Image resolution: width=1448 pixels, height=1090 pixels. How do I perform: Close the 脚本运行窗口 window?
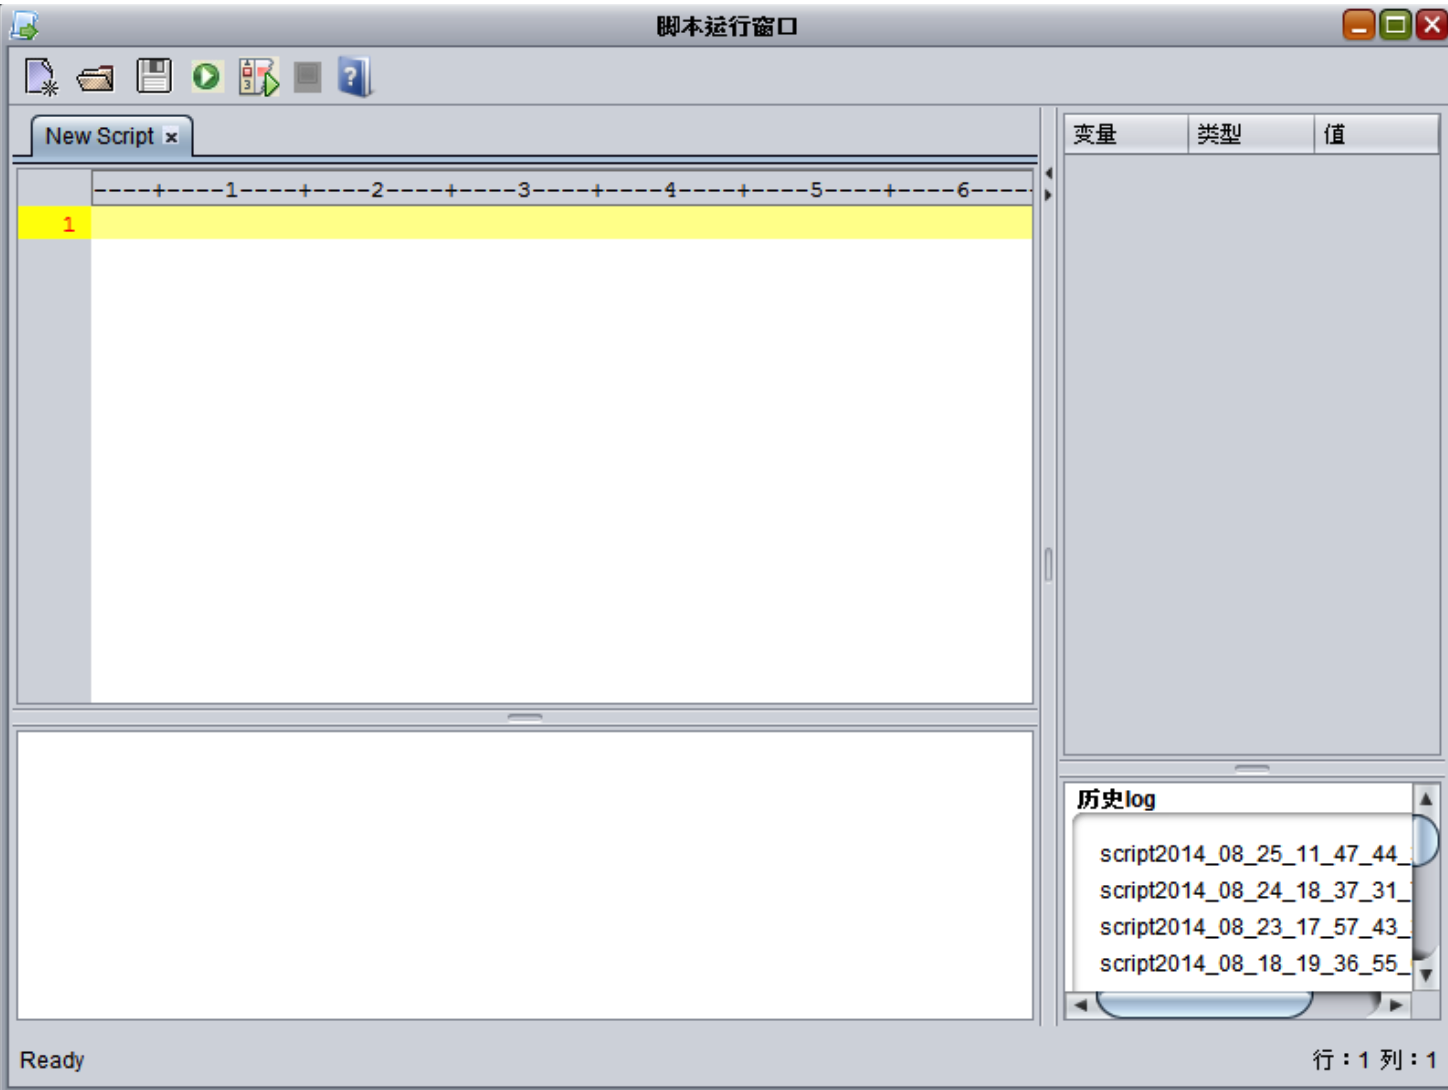(1431, 25)
